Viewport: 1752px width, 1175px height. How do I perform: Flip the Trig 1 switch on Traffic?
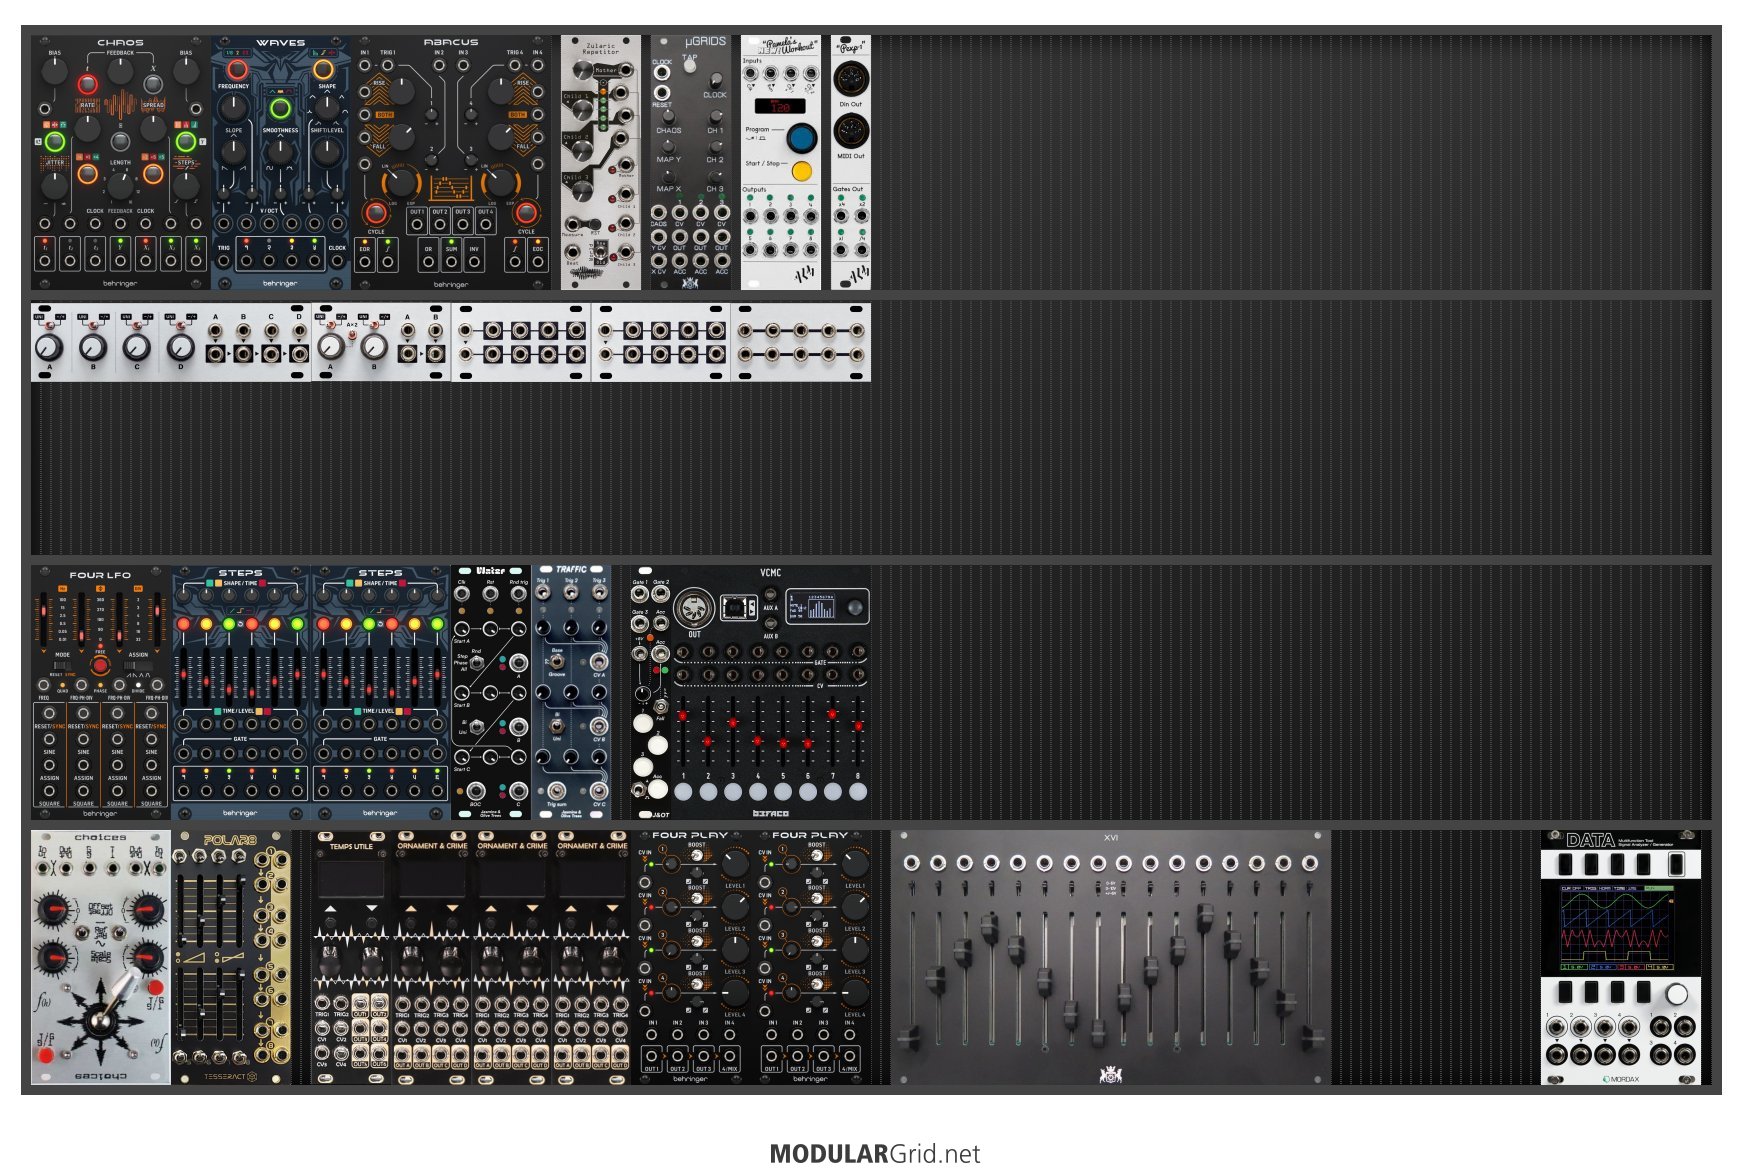click(x=543, y=593)
